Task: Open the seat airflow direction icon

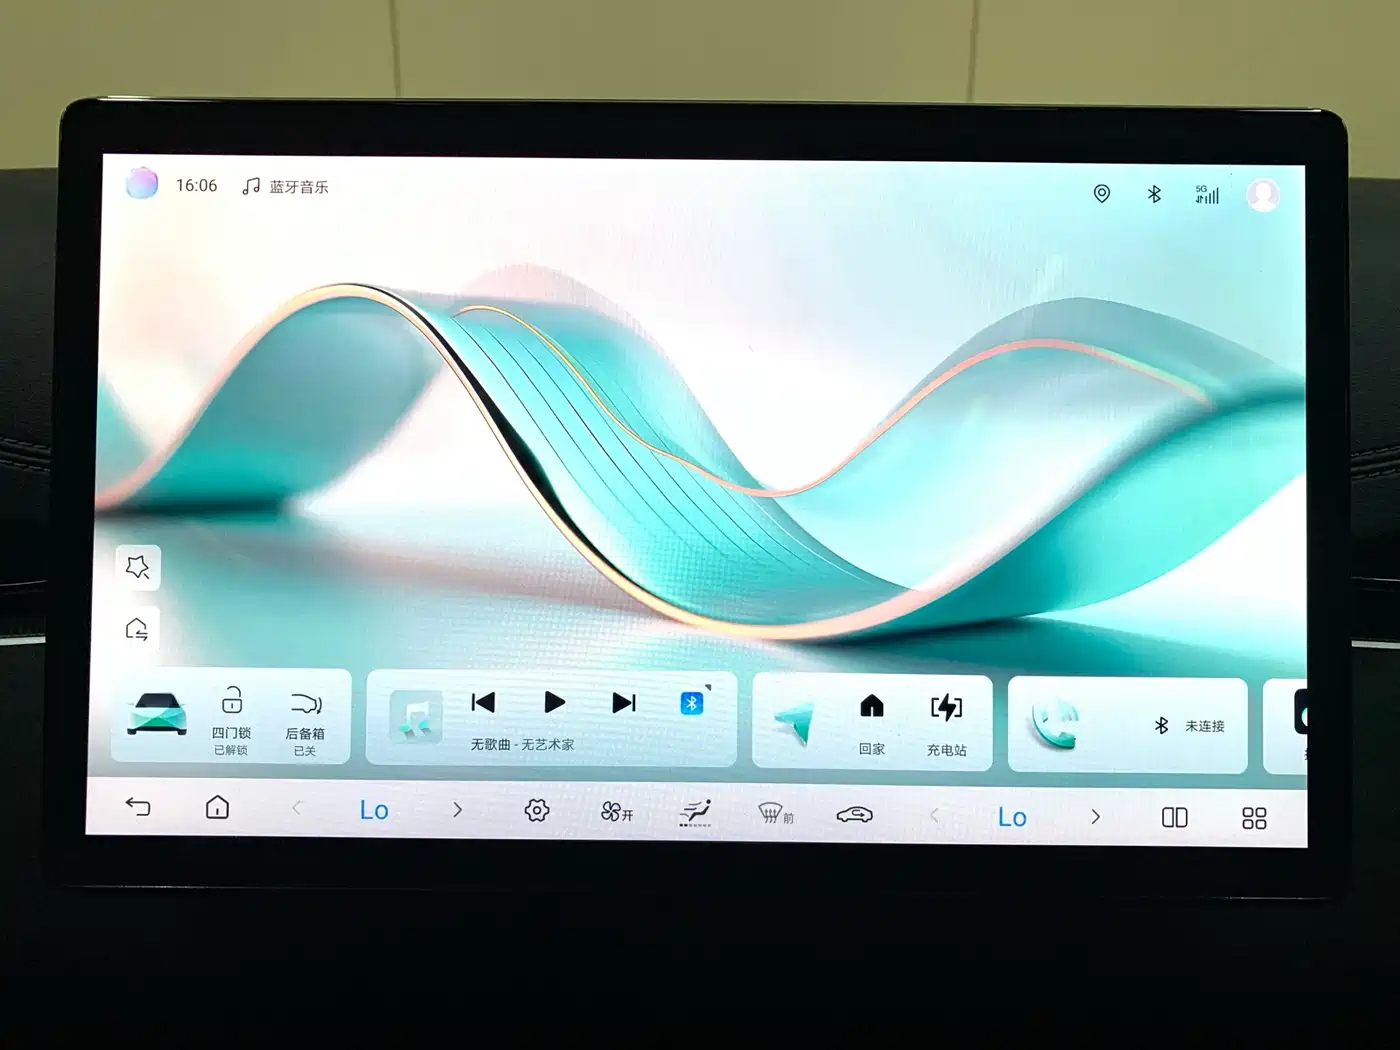Action: tap(695, 812)
